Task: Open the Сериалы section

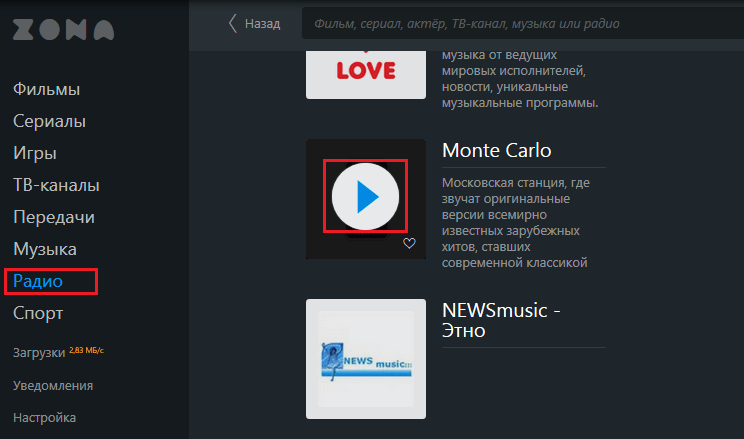Action: (49, 121)
